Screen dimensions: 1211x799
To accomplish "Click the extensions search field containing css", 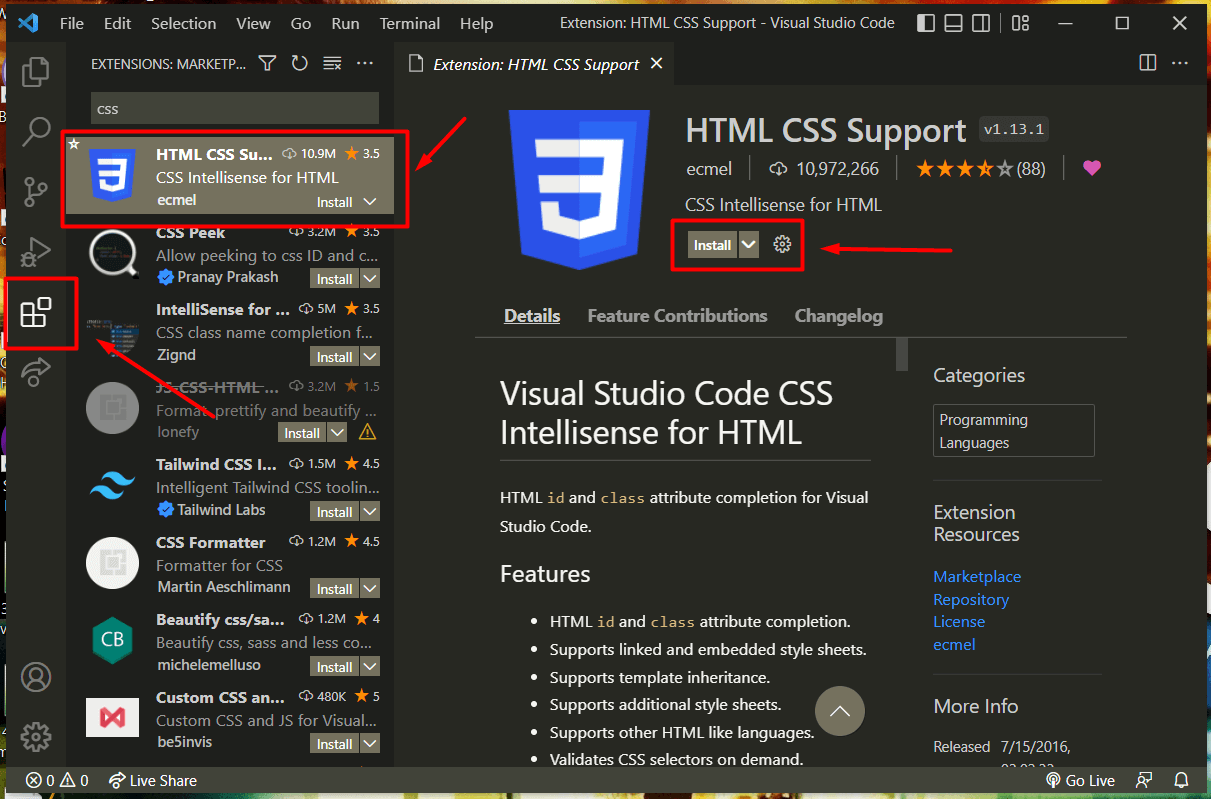I will pos(234,108).
